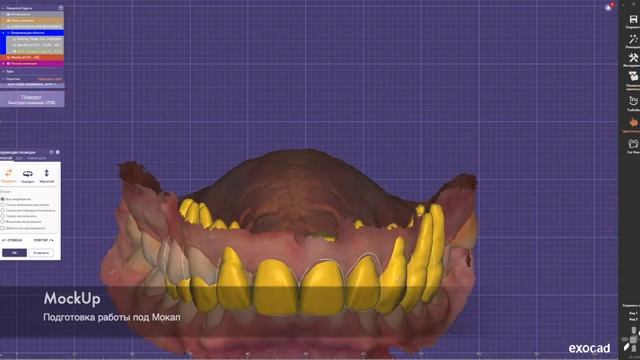The width and height of the screenshot is (640, 360).
Task: Collapse the layers panel header chevron
Action: coord(3,8)
